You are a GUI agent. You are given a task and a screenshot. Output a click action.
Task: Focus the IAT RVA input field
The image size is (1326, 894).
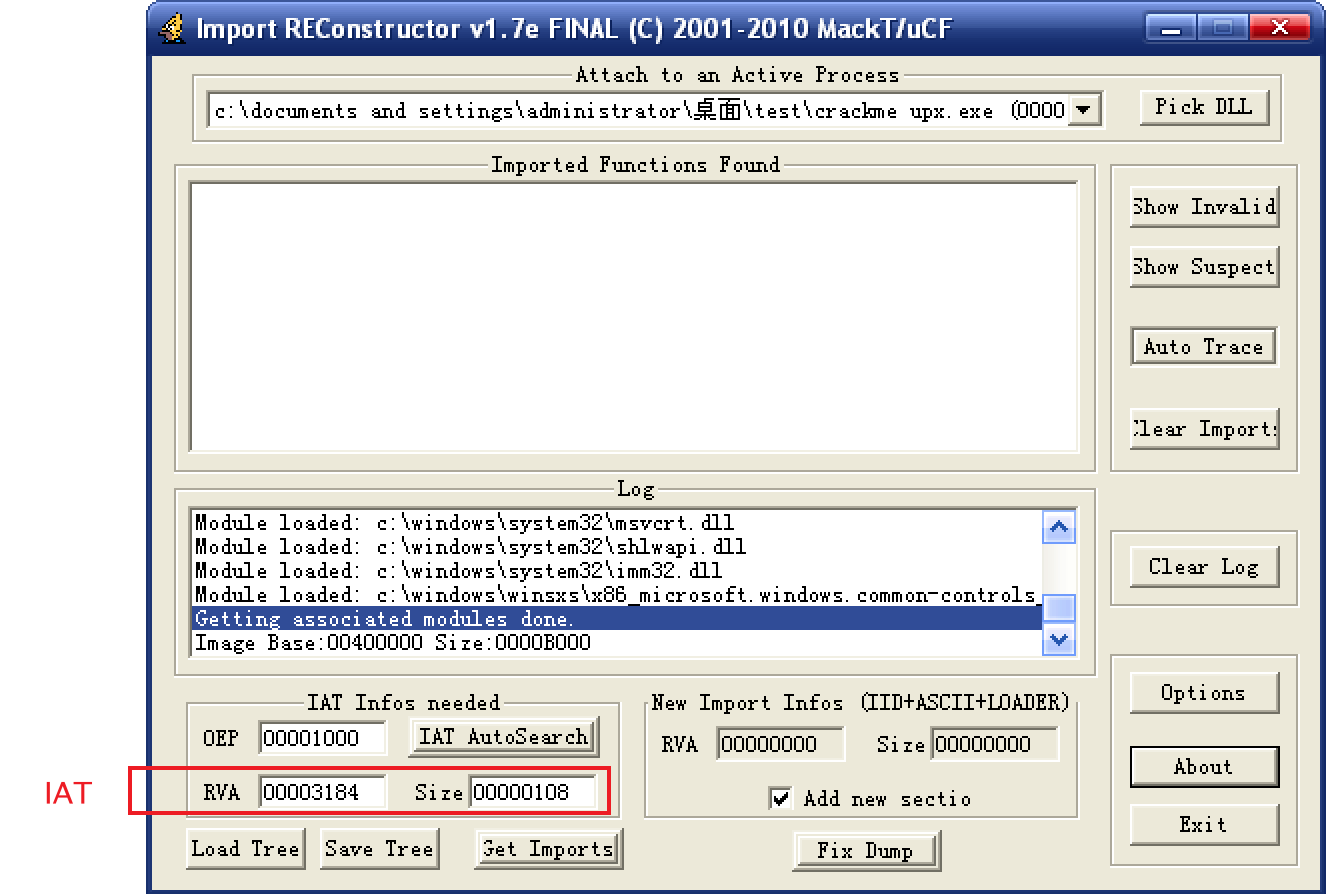click(x=322, y=793)
